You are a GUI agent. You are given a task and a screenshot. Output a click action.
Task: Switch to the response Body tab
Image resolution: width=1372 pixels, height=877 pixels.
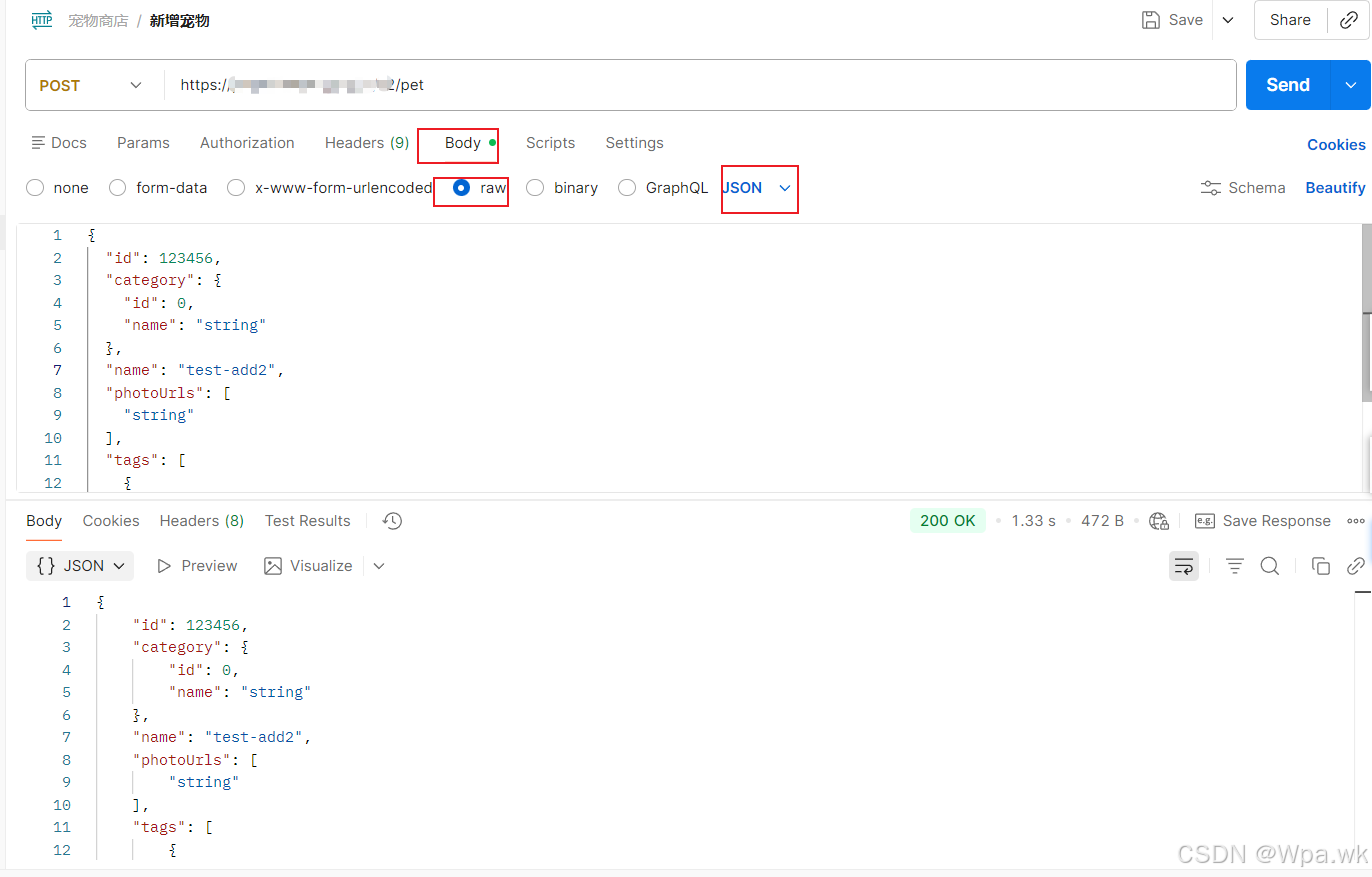point(44,521)
